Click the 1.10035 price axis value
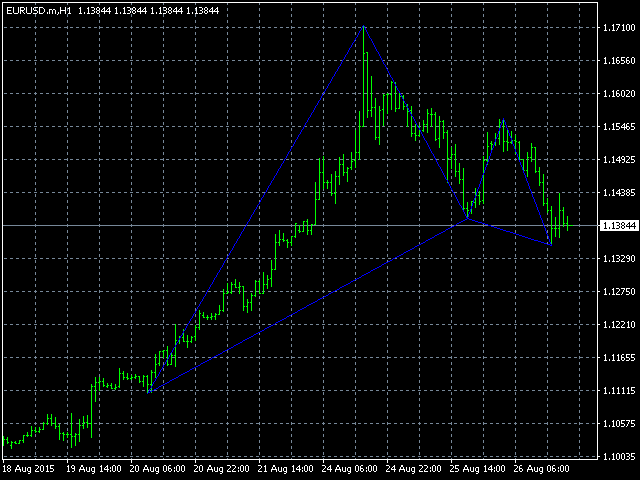The image size is (640, 480). (x=619, y=457)
